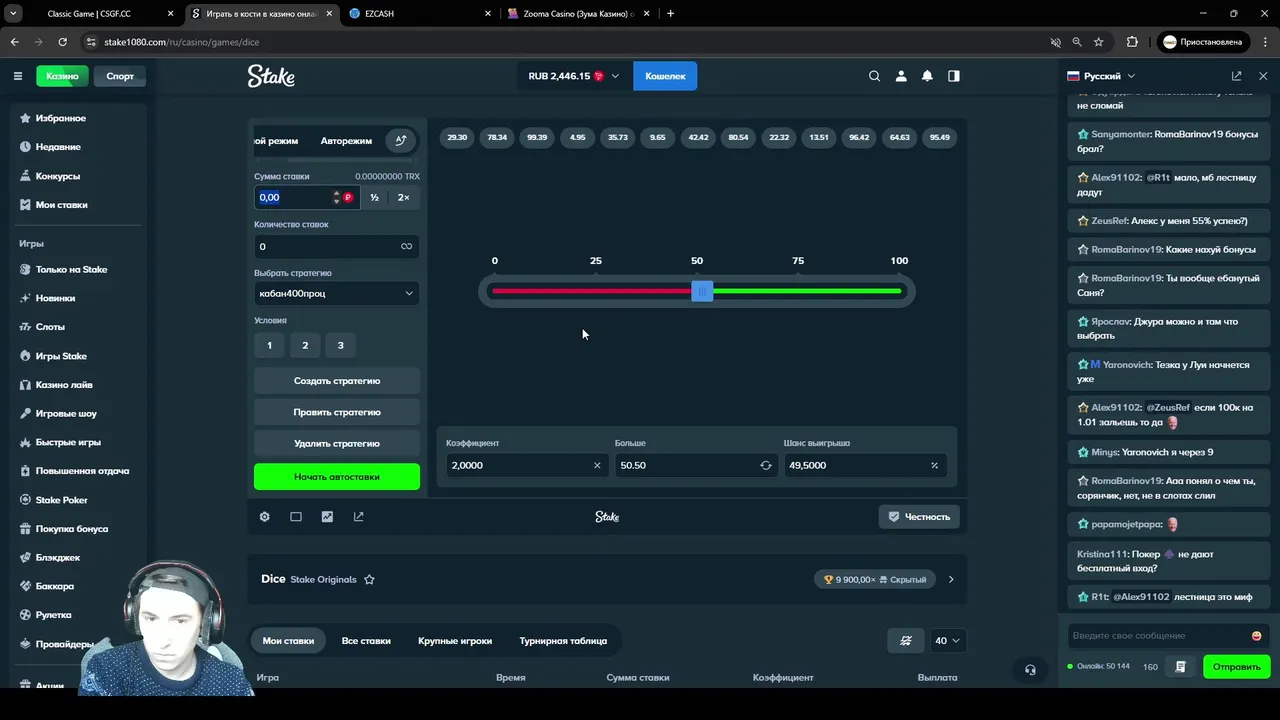The width and height of the screenshot is (1280, 720).
Task: Click the popout game icon
Action: point(358,517)
